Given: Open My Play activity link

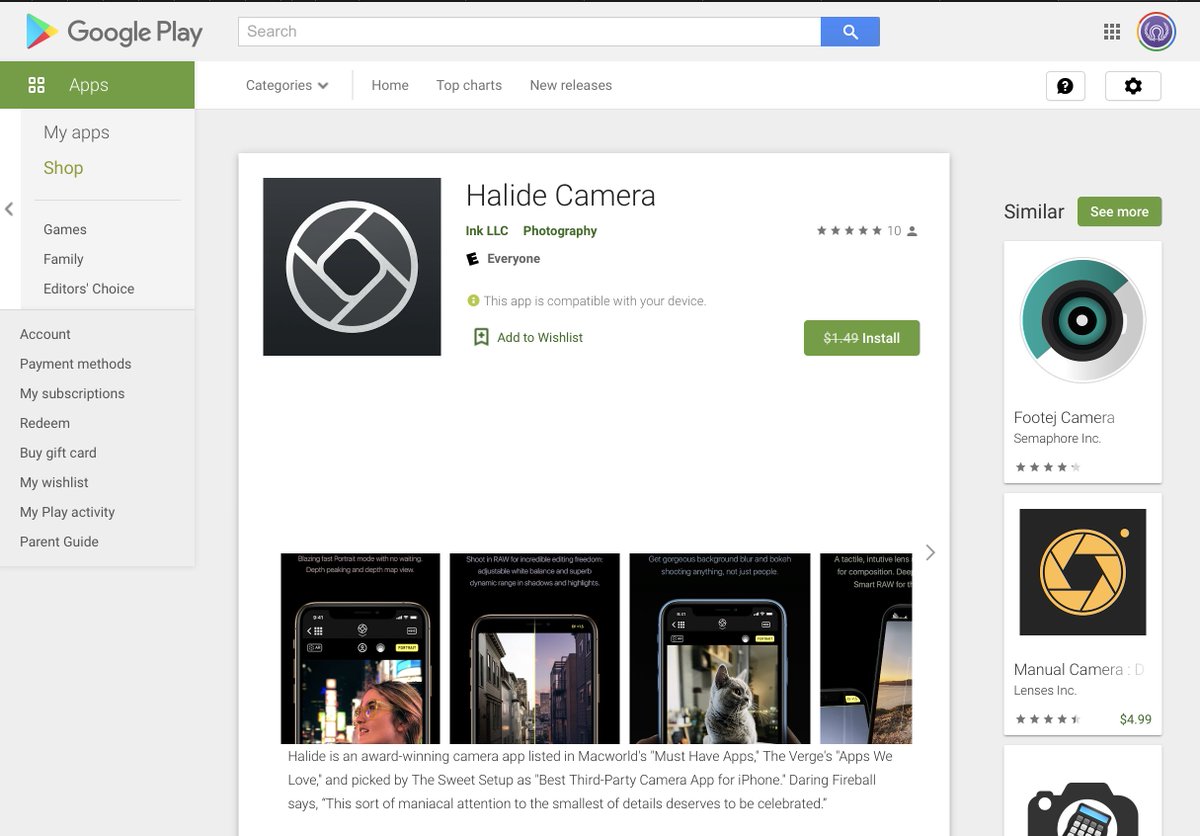Looking at the screenshot, I should click(67, 512).
